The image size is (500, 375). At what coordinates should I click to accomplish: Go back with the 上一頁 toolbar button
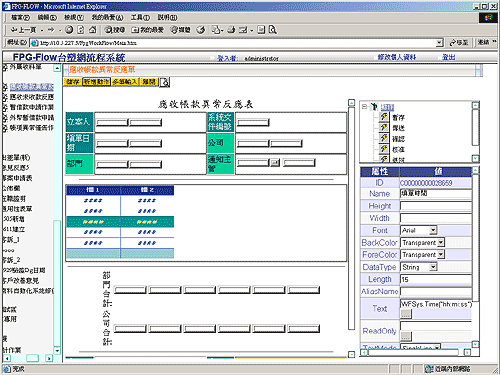coord(23,30)
